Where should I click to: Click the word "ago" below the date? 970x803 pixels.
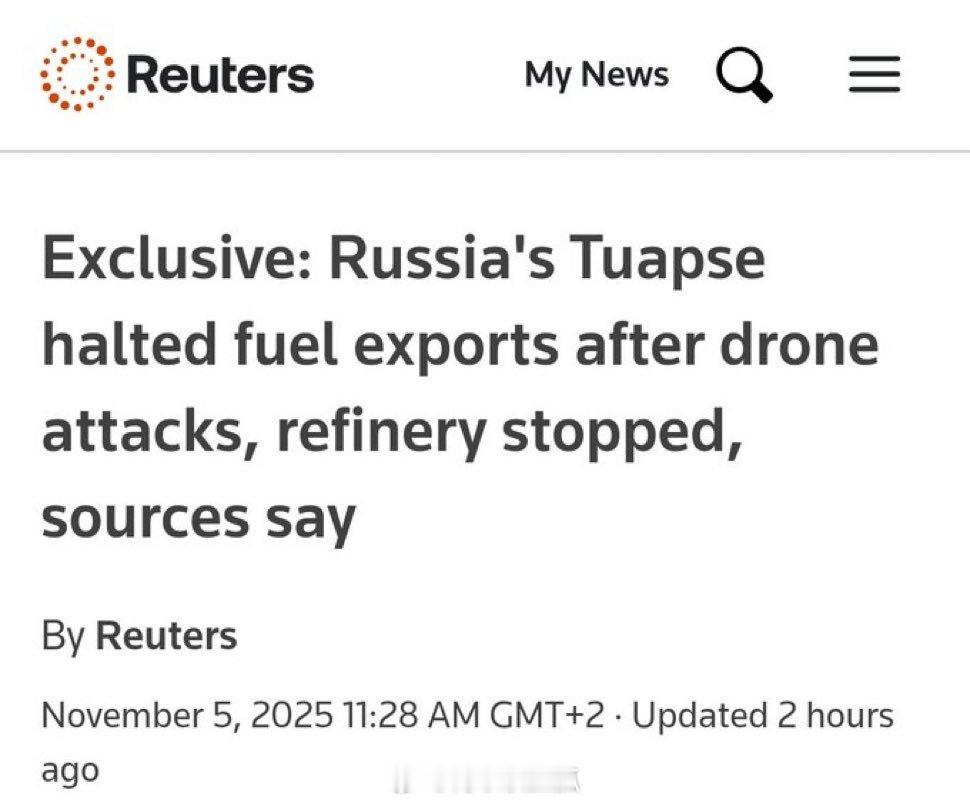coord(70,771)
